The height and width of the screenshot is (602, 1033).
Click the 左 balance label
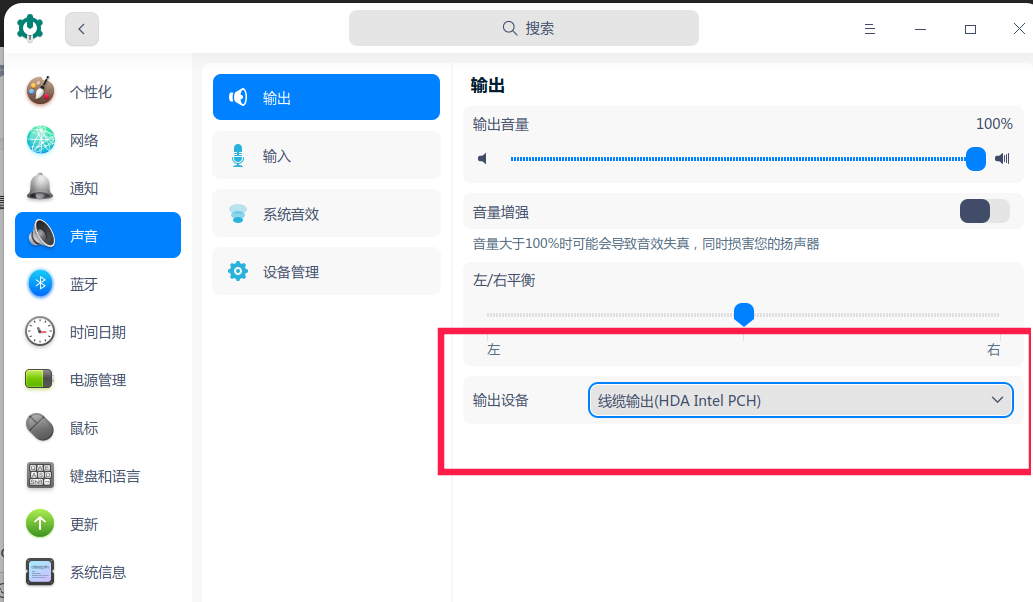pyautogui.click(x=494, y=350)
